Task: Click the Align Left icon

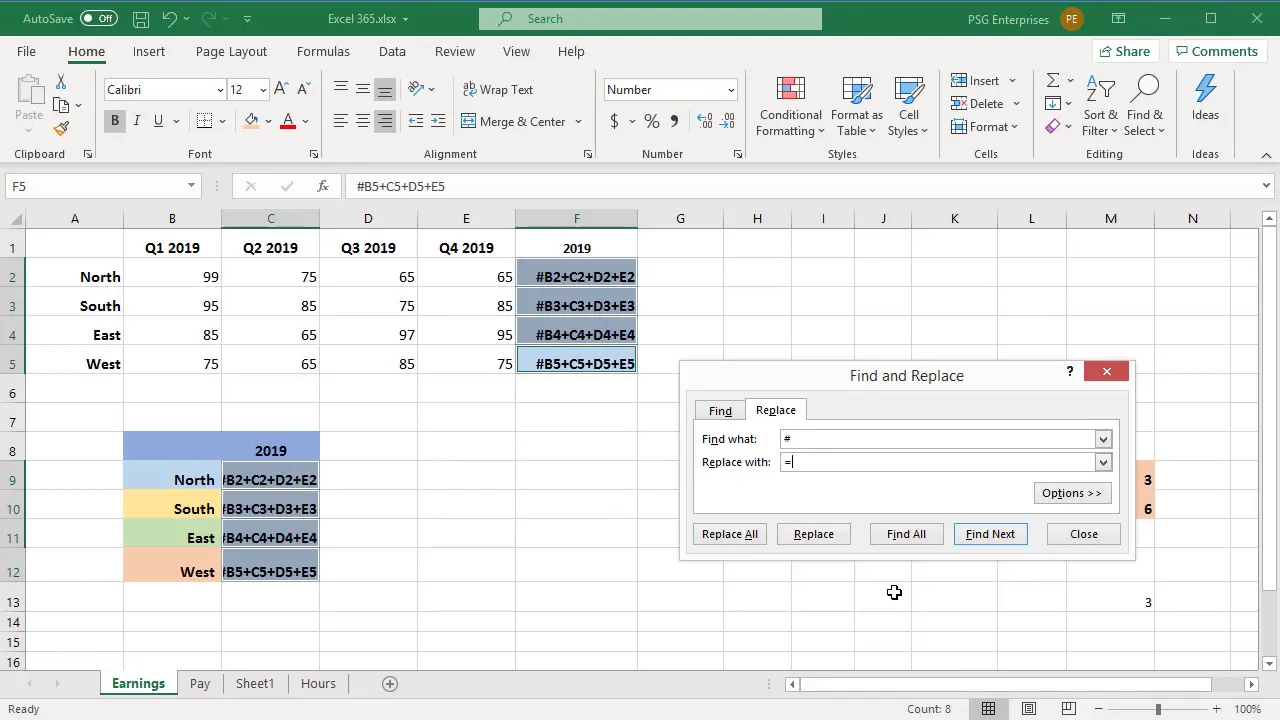Action: click(x=341, y=121)
